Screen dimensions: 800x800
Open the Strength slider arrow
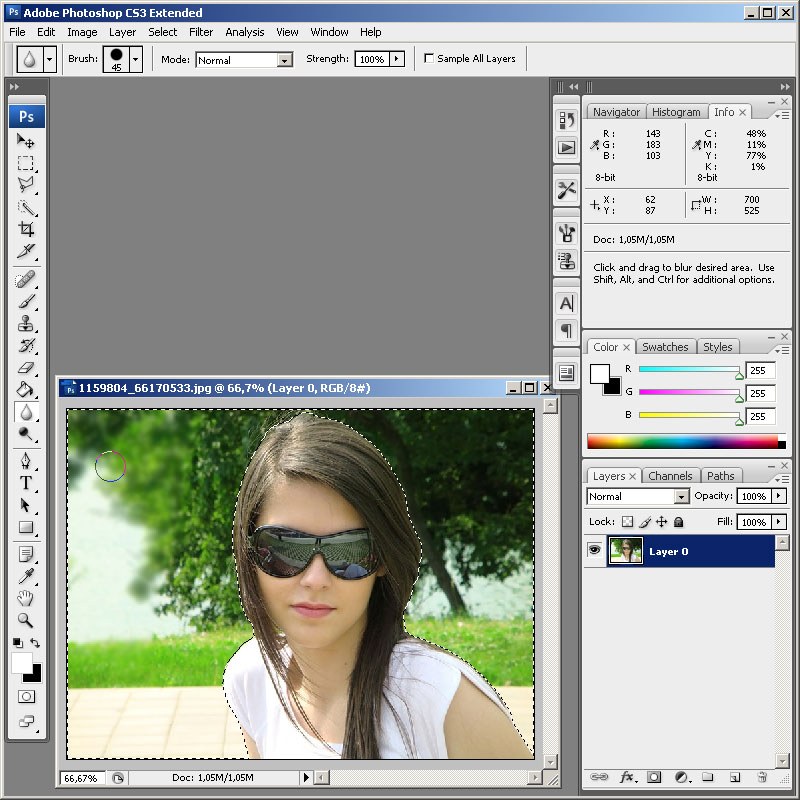(x=396, y=59)
